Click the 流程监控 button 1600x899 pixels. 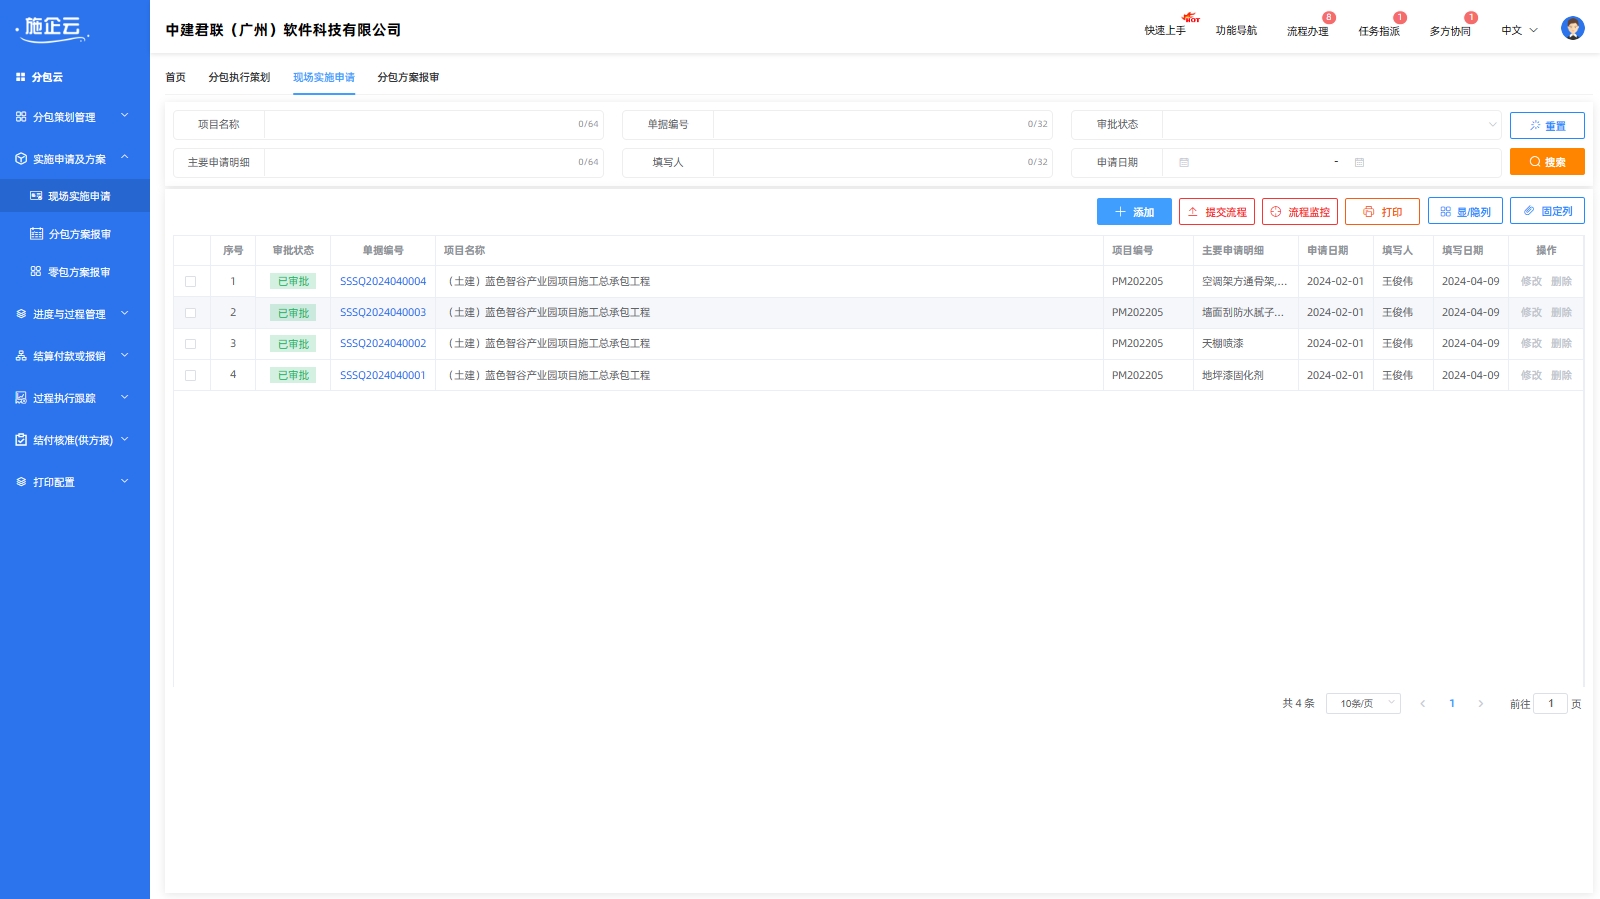(1300, 212)
